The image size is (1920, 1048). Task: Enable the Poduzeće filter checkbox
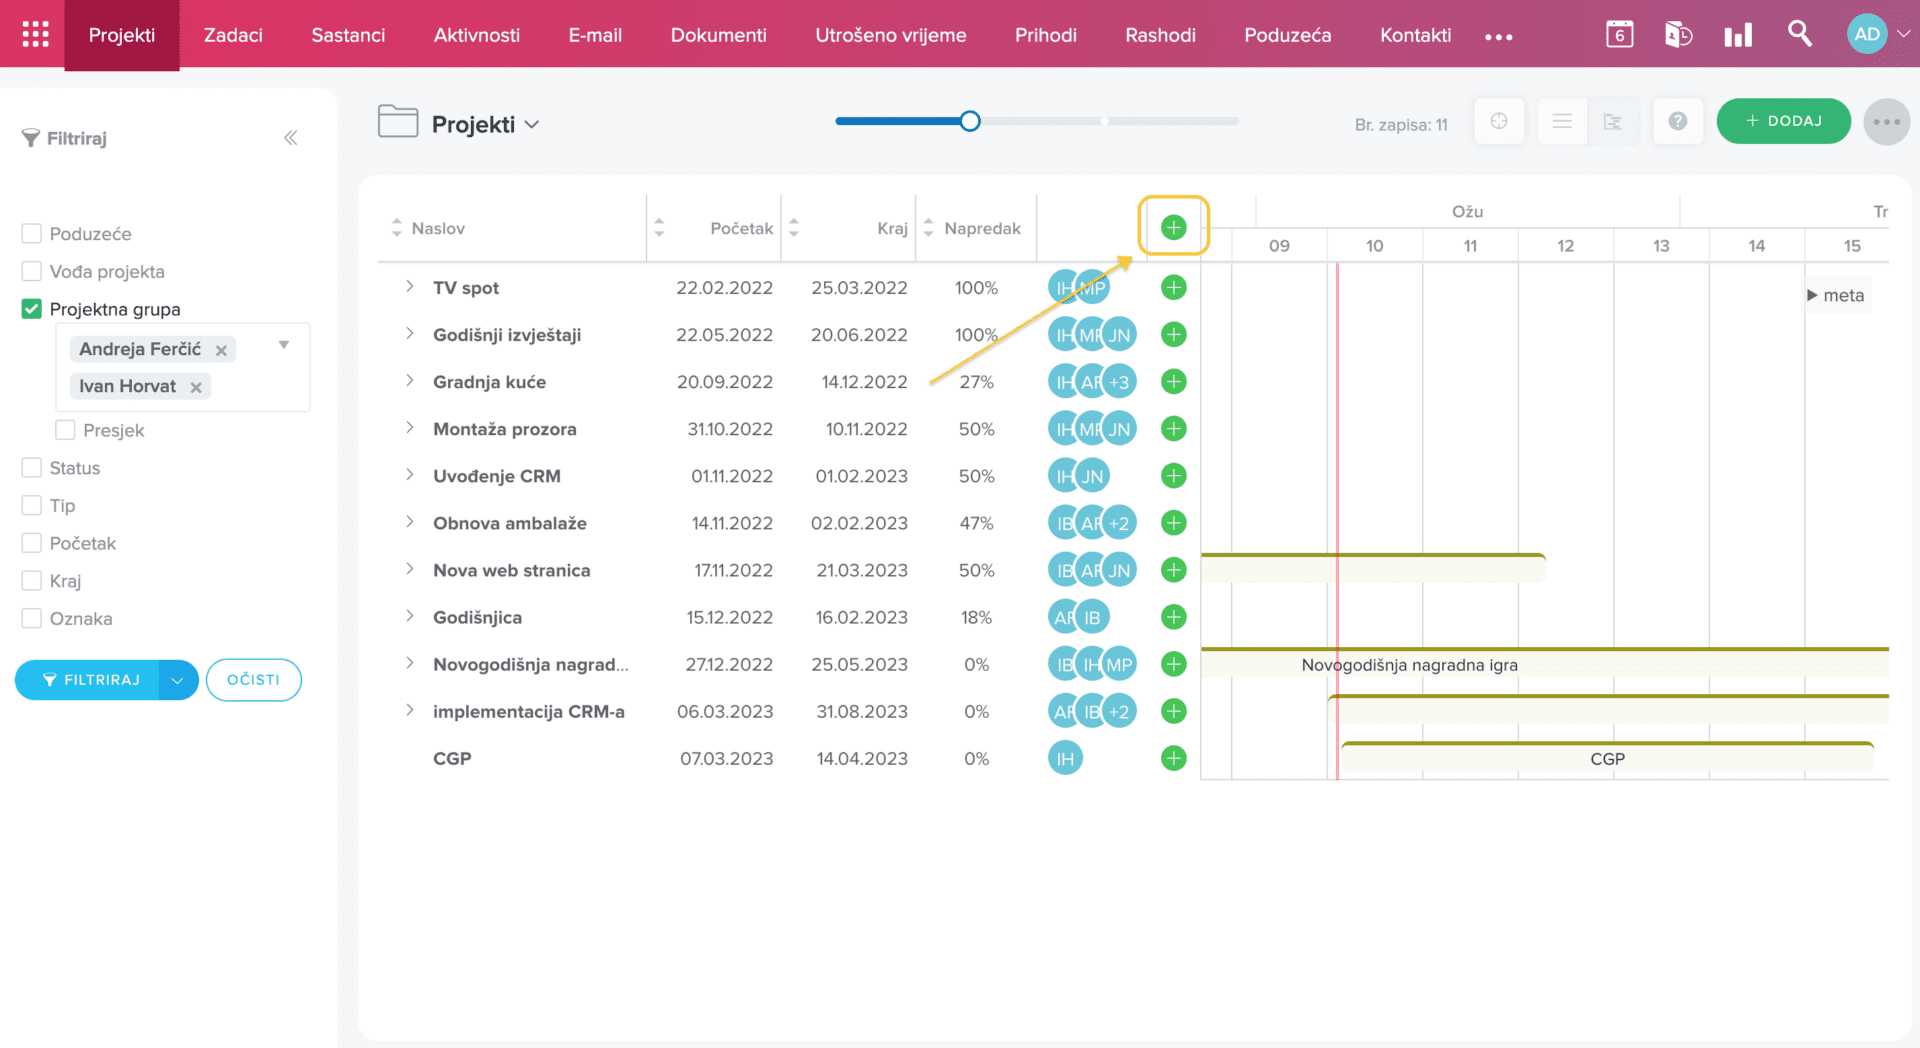[x=32, y=234]
